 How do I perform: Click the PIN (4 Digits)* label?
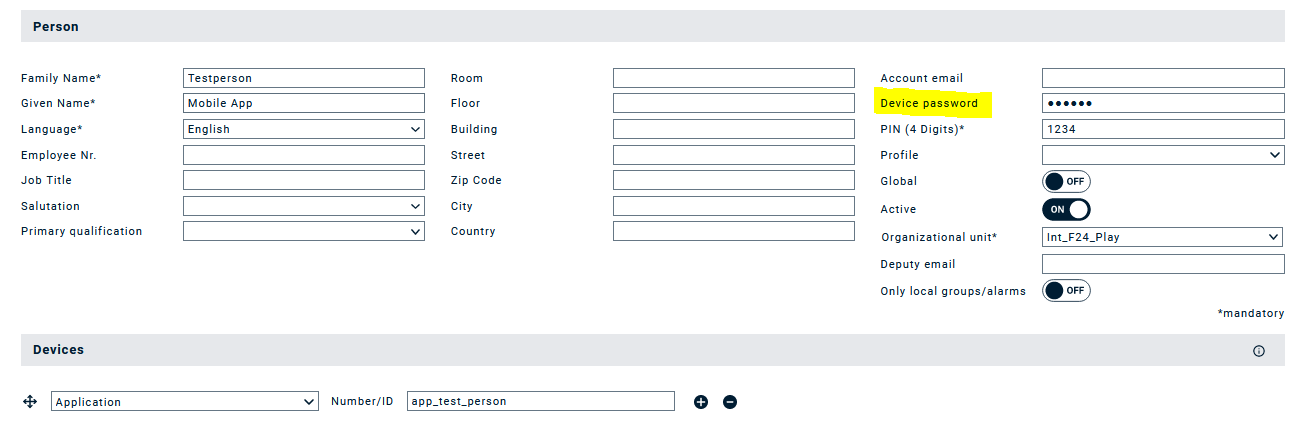point(922,129)
